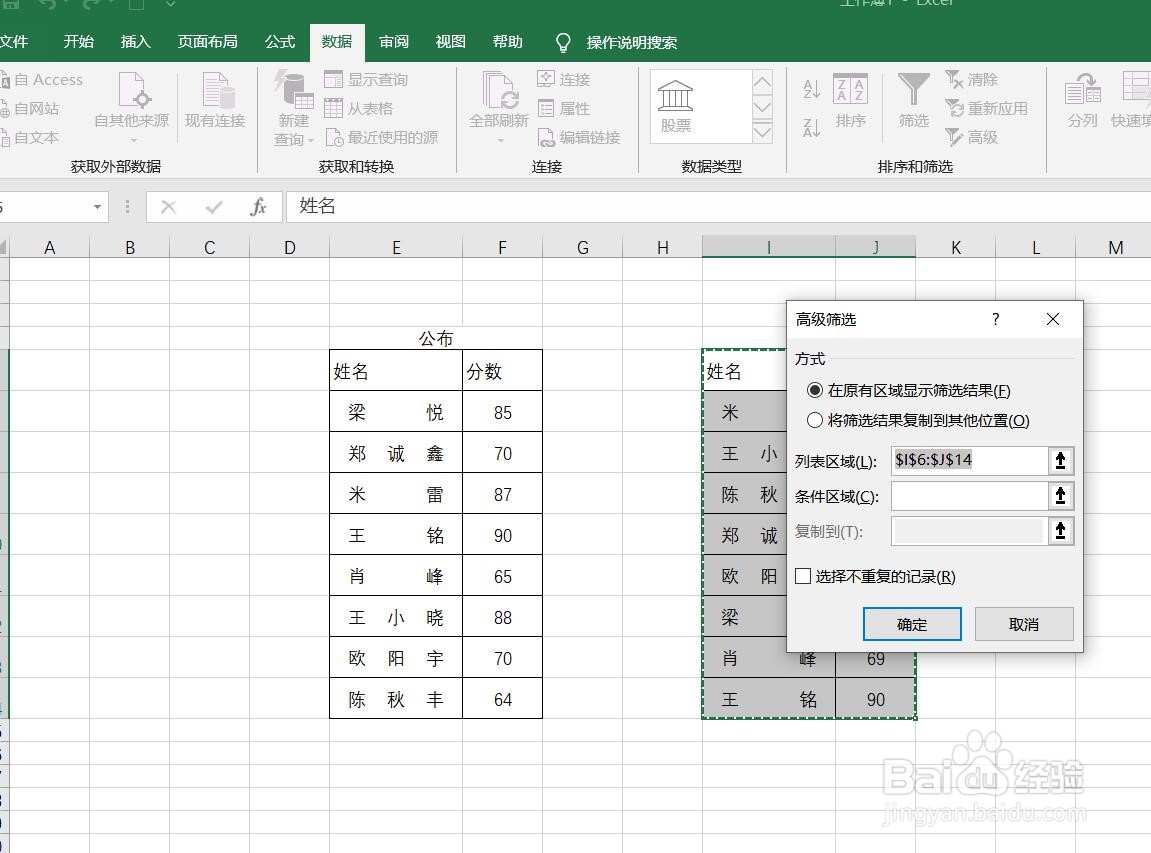Image resolution: width=1151 pixels, height=853 pixels.
Task: Click the criteria range (条件区域) input field
Action: tap(969, 496)
